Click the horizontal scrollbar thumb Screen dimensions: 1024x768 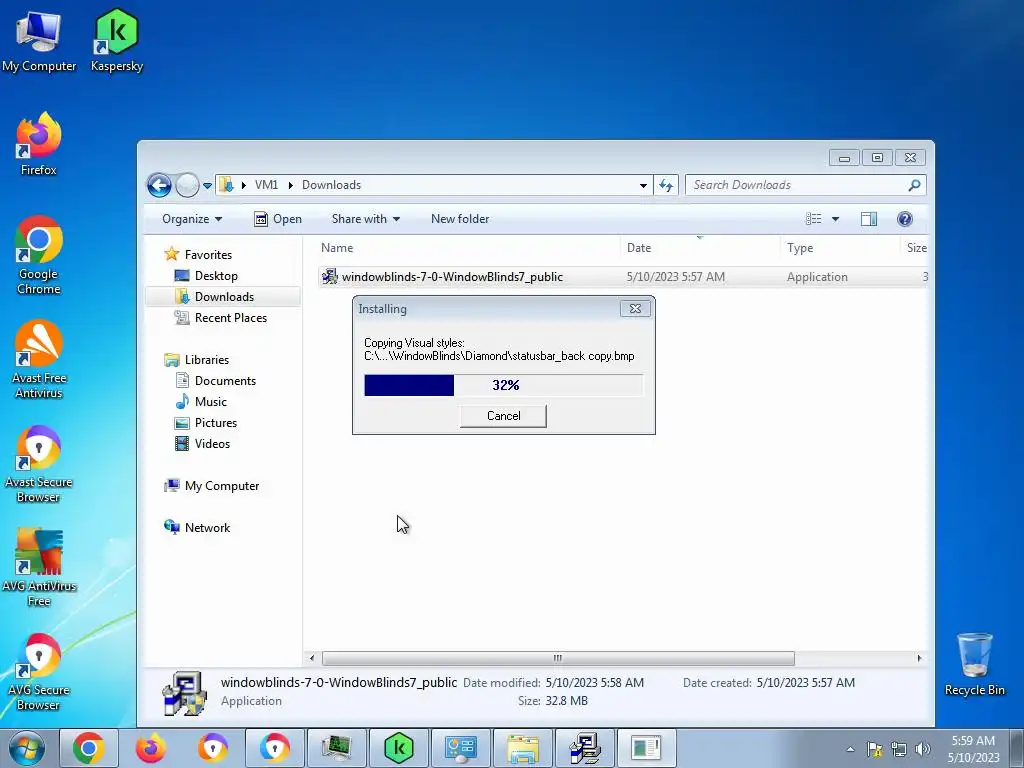point(558,658)
